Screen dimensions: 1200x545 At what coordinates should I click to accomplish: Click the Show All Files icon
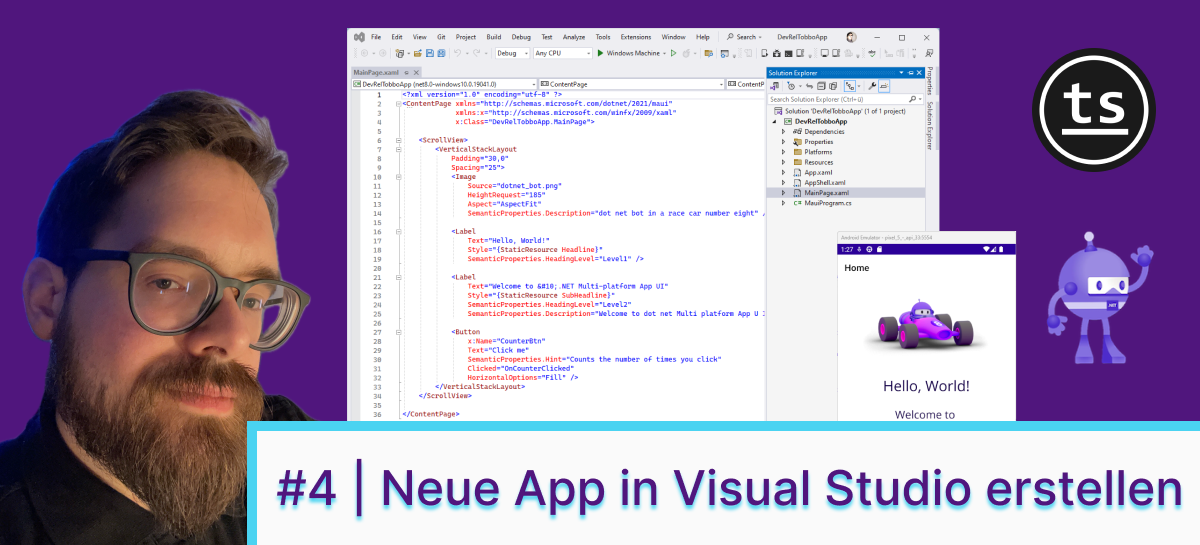point(833,86)
